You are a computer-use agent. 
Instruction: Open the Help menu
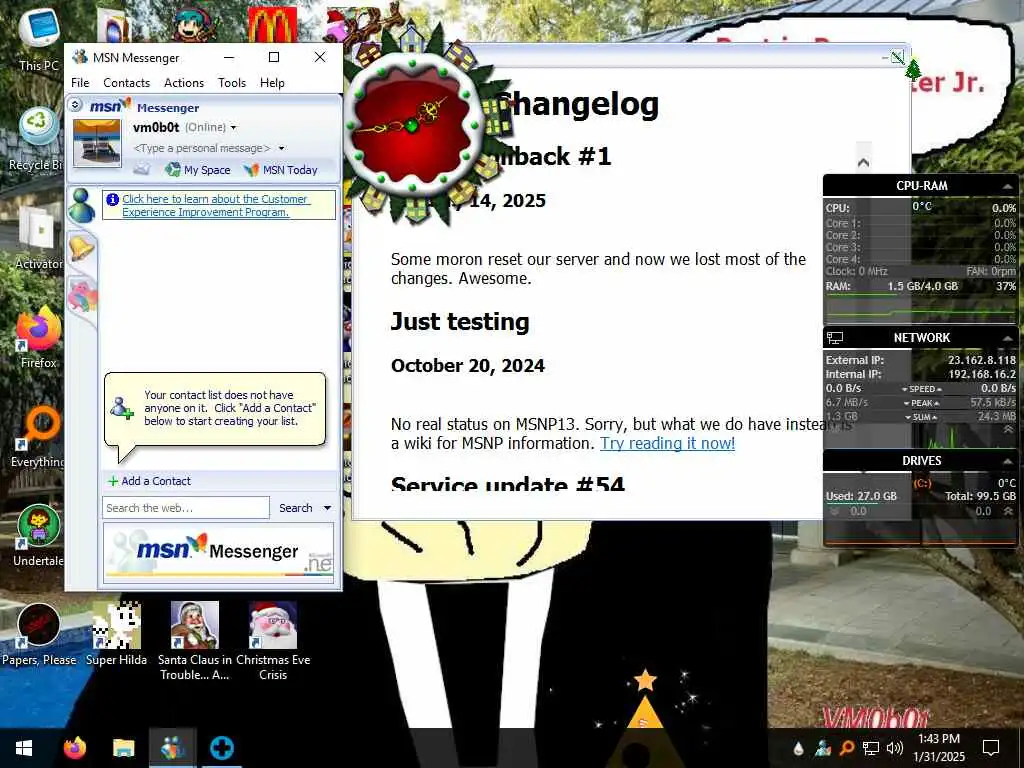click(x=272, y=83)
